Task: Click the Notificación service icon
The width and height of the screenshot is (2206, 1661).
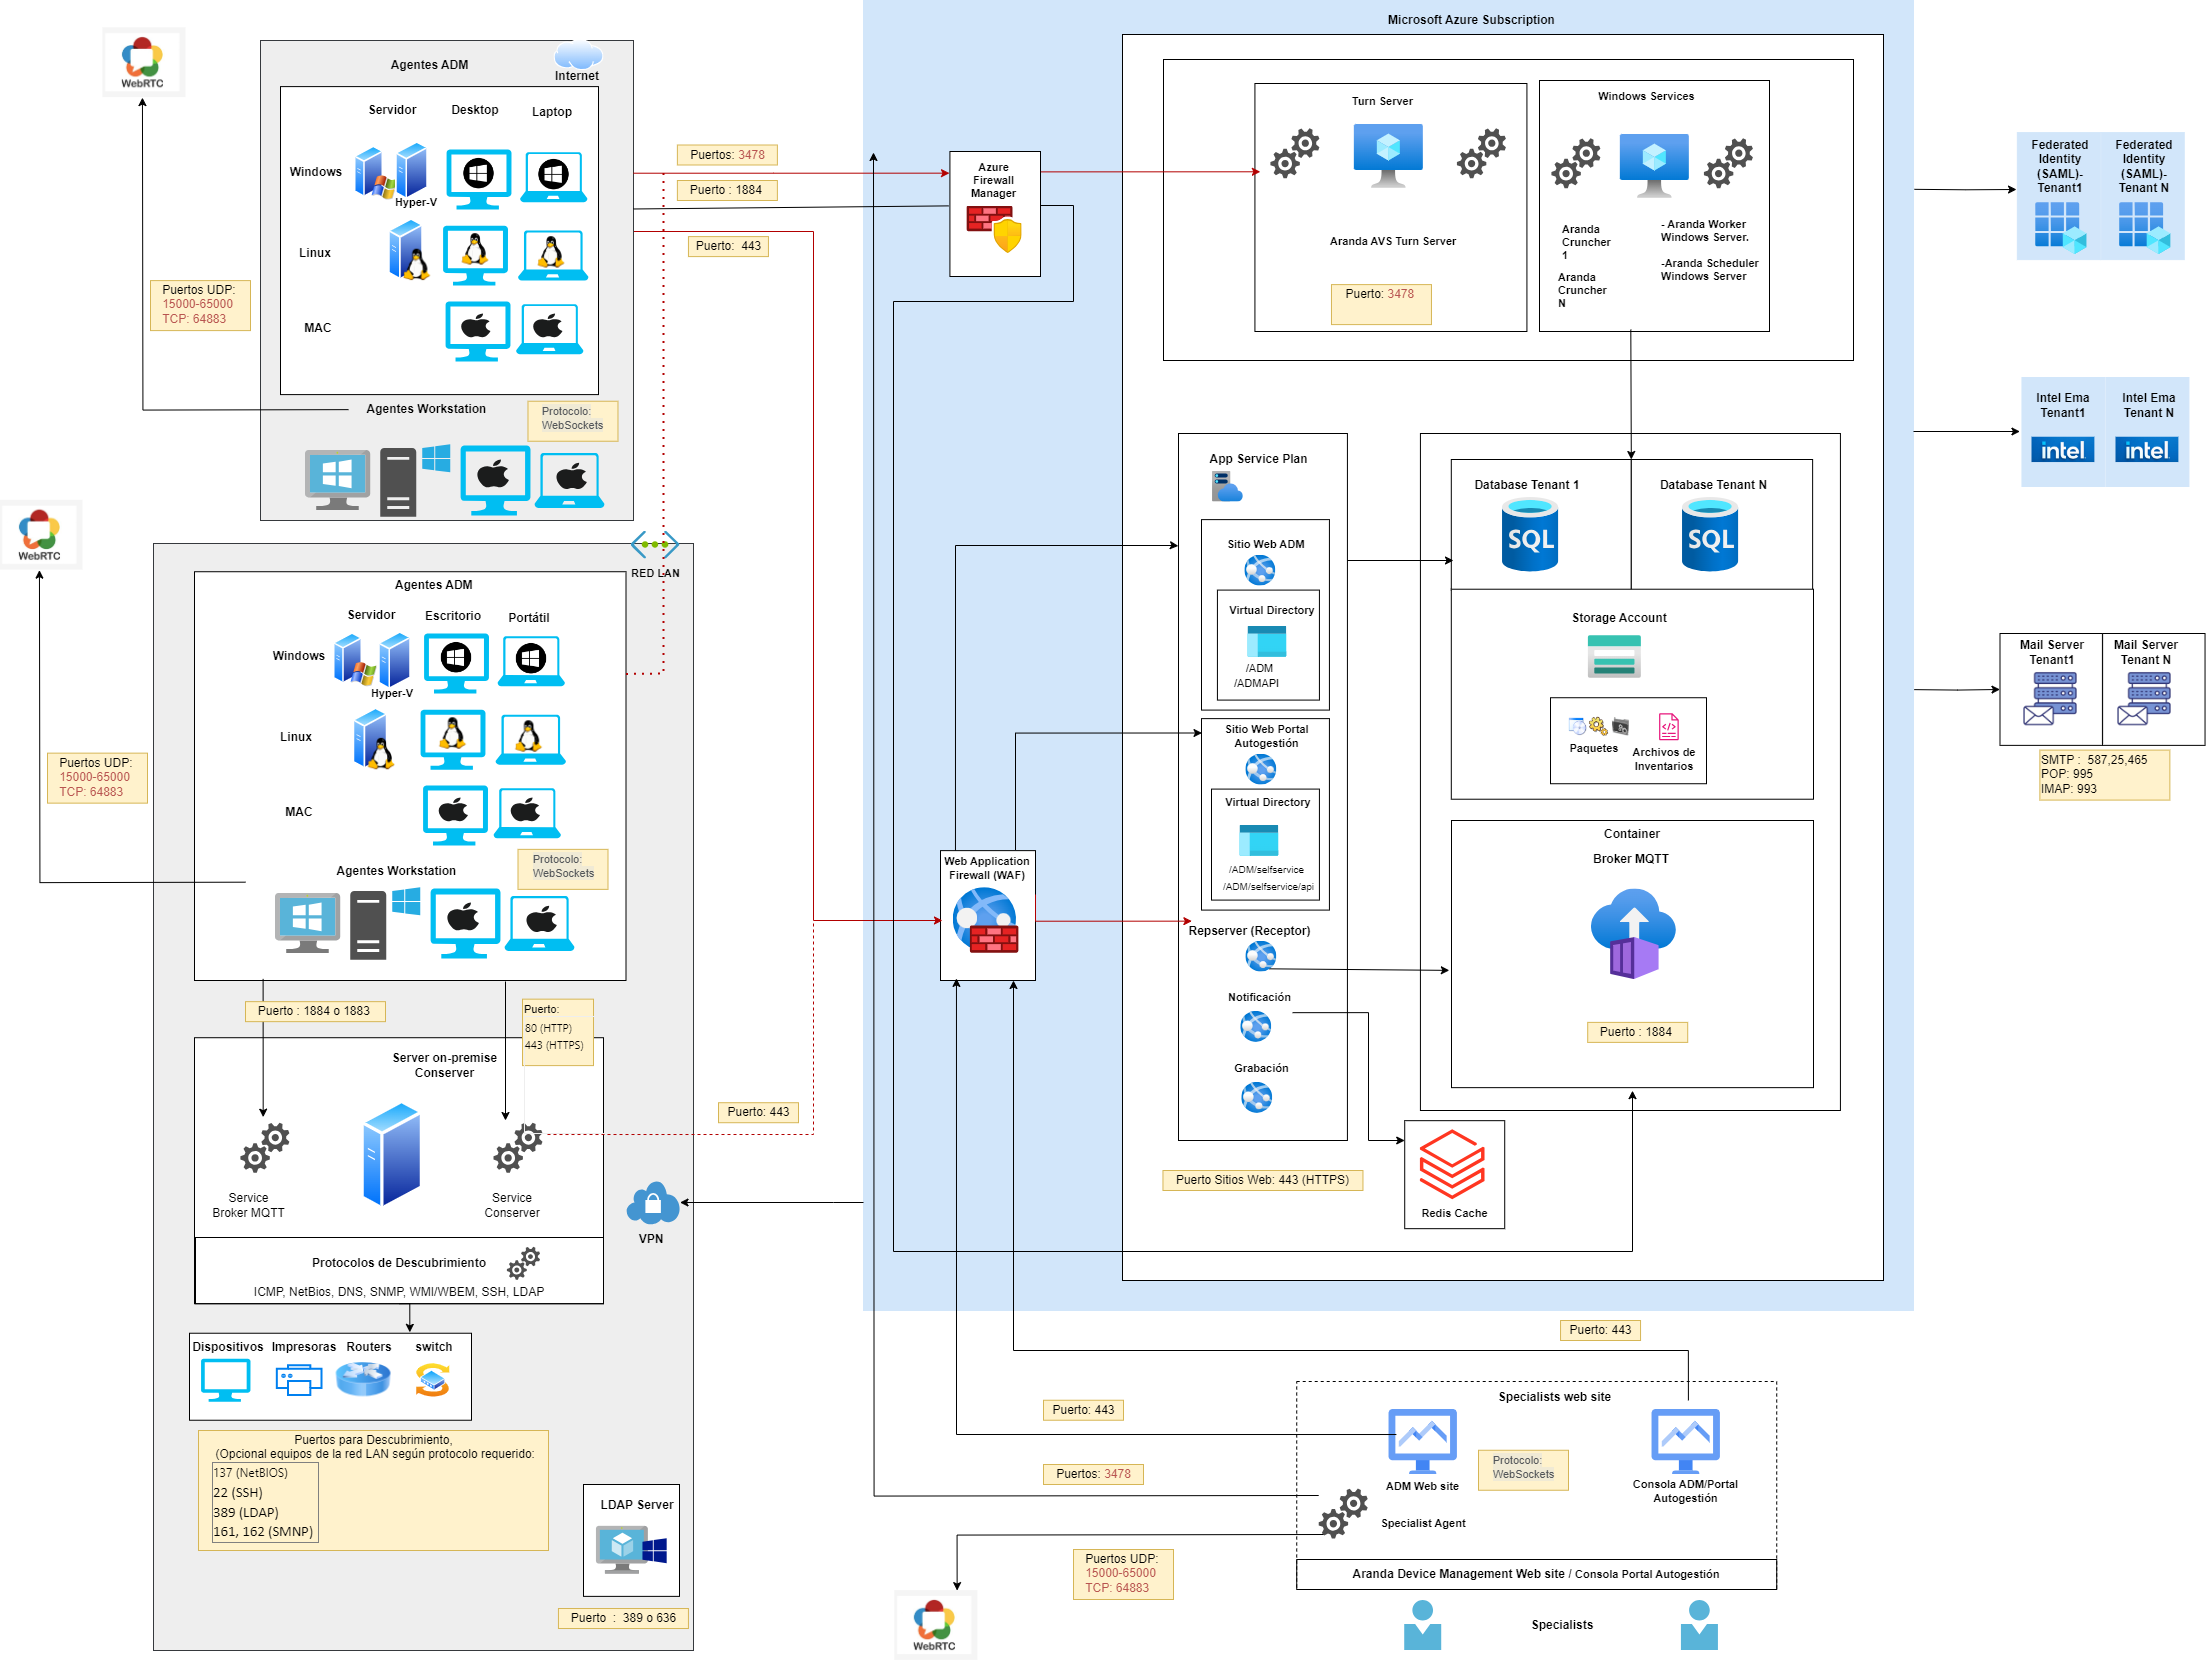Action: pos(1255,1026)
